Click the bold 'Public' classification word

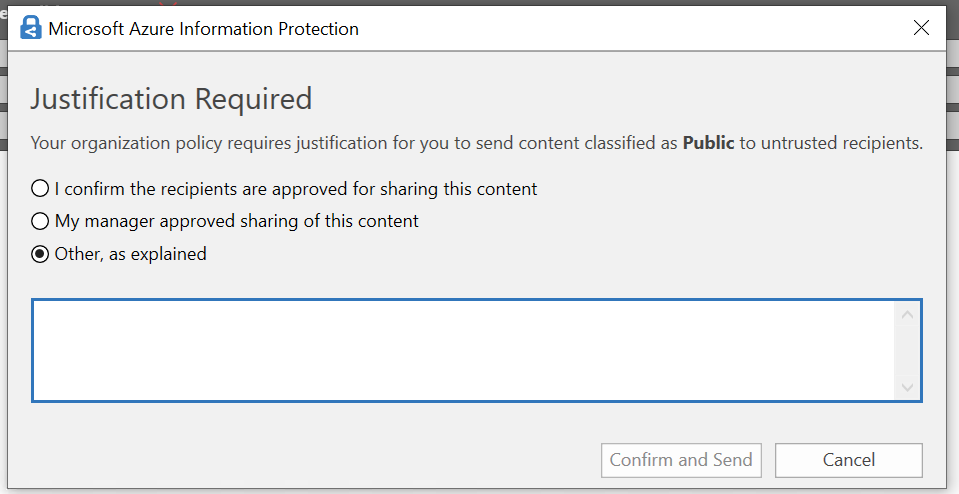[x=708, y=143]
